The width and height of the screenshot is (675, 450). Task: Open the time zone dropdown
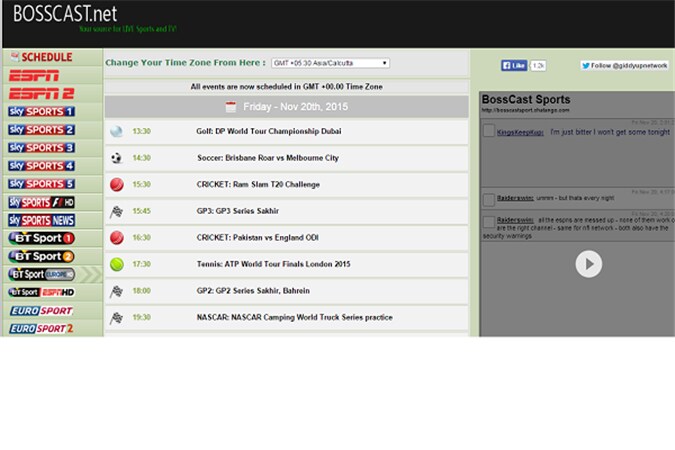(x=330, y=63)
